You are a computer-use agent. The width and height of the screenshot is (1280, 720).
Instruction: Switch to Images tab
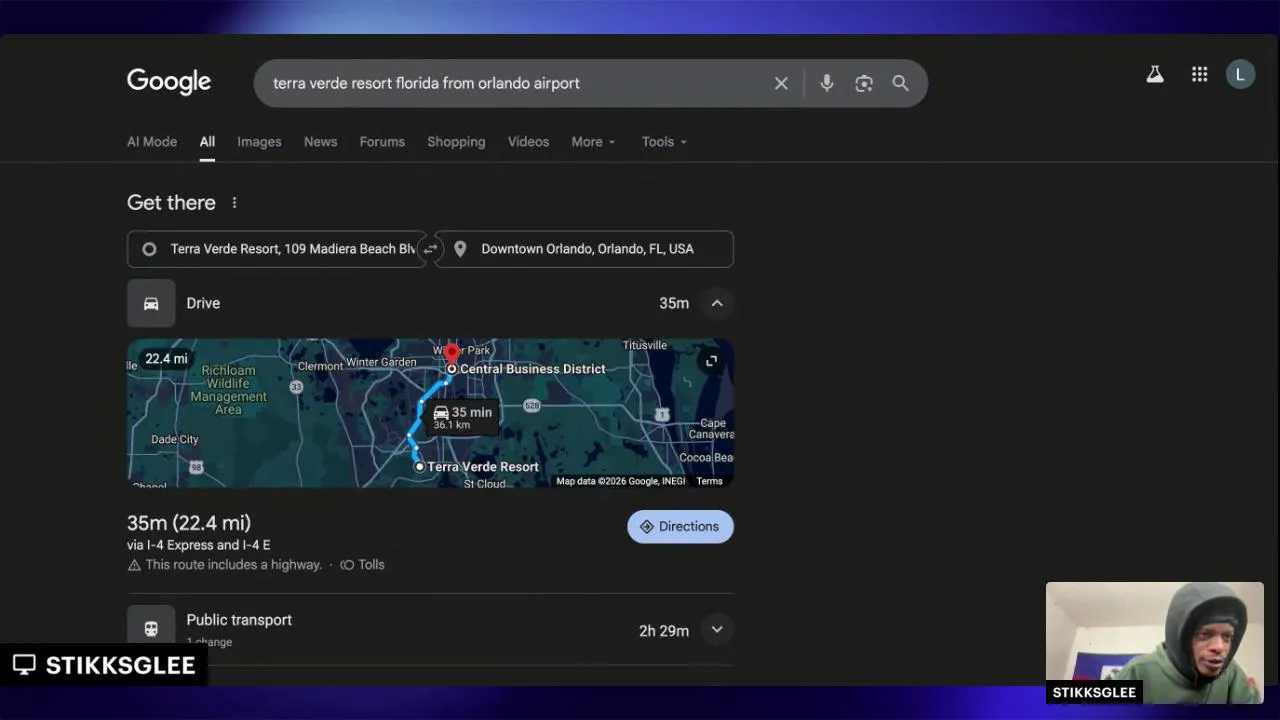tap(259, 142)
